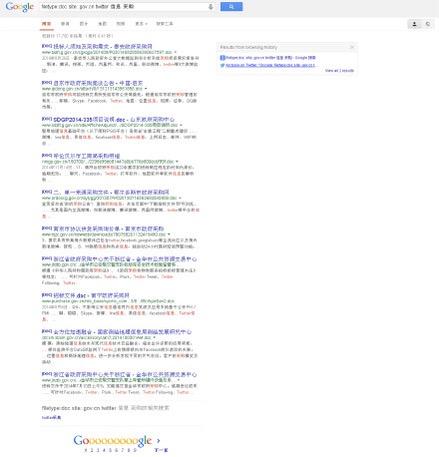This screenshot has width=439, height=457.
Task: Click the Goooooogle pagination logo
Action: pos(113,440)
